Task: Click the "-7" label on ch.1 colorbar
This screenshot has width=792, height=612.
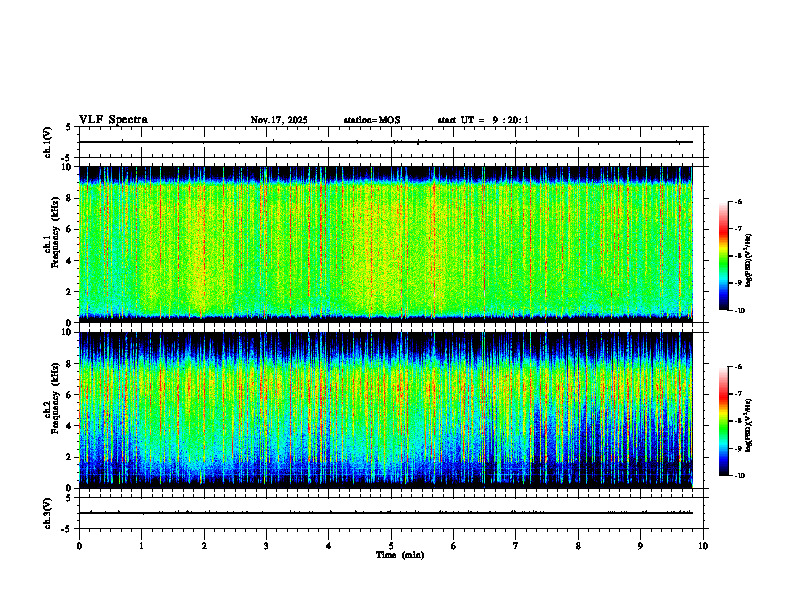Action: click(x=738, y=229)
